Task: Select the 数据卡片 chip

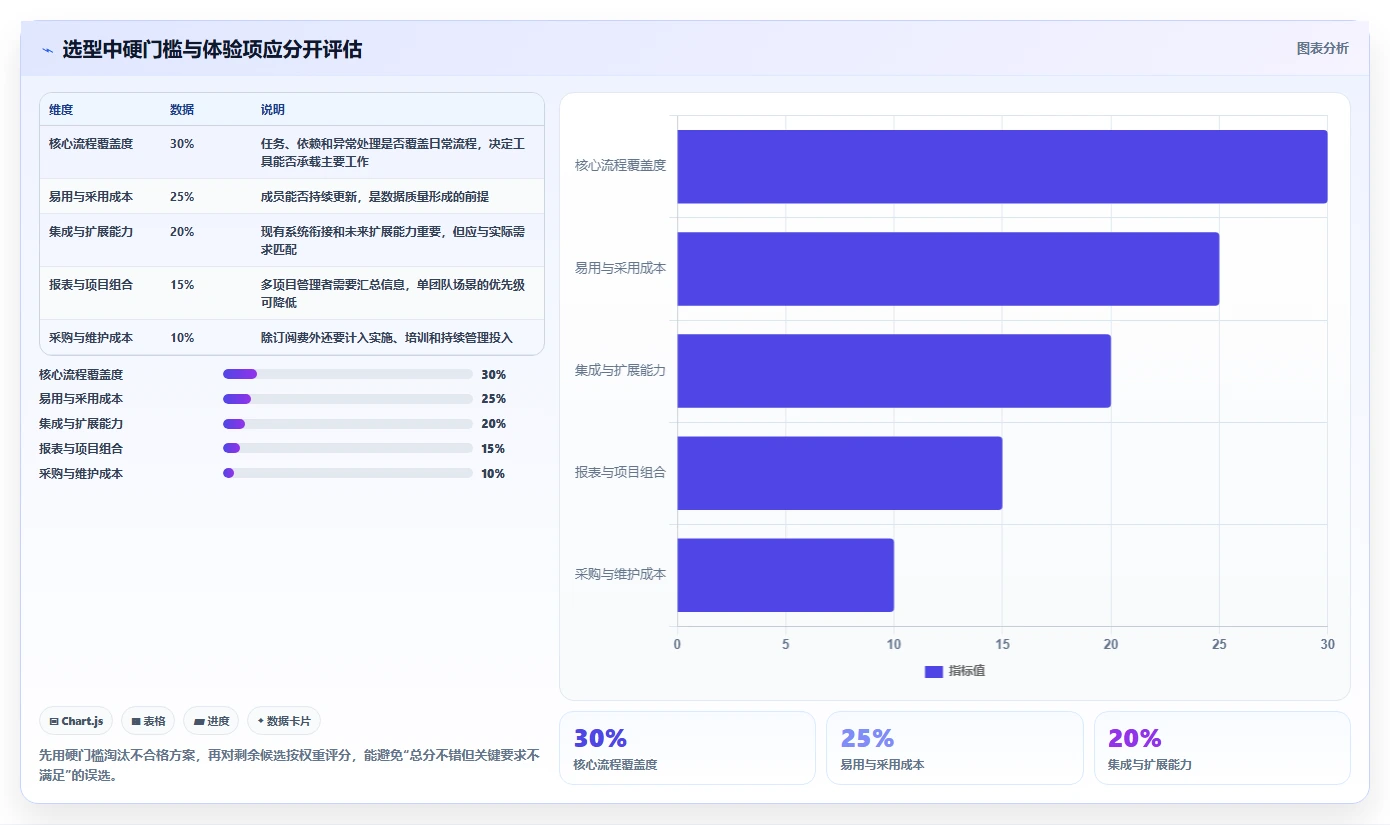Action: click(284, 721)
